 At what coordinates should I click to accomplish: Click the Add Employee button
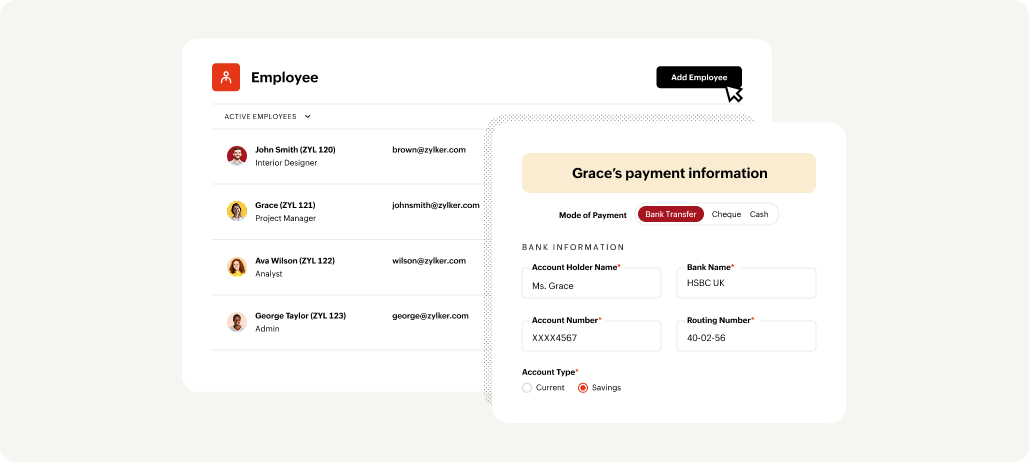pos(699,77)
